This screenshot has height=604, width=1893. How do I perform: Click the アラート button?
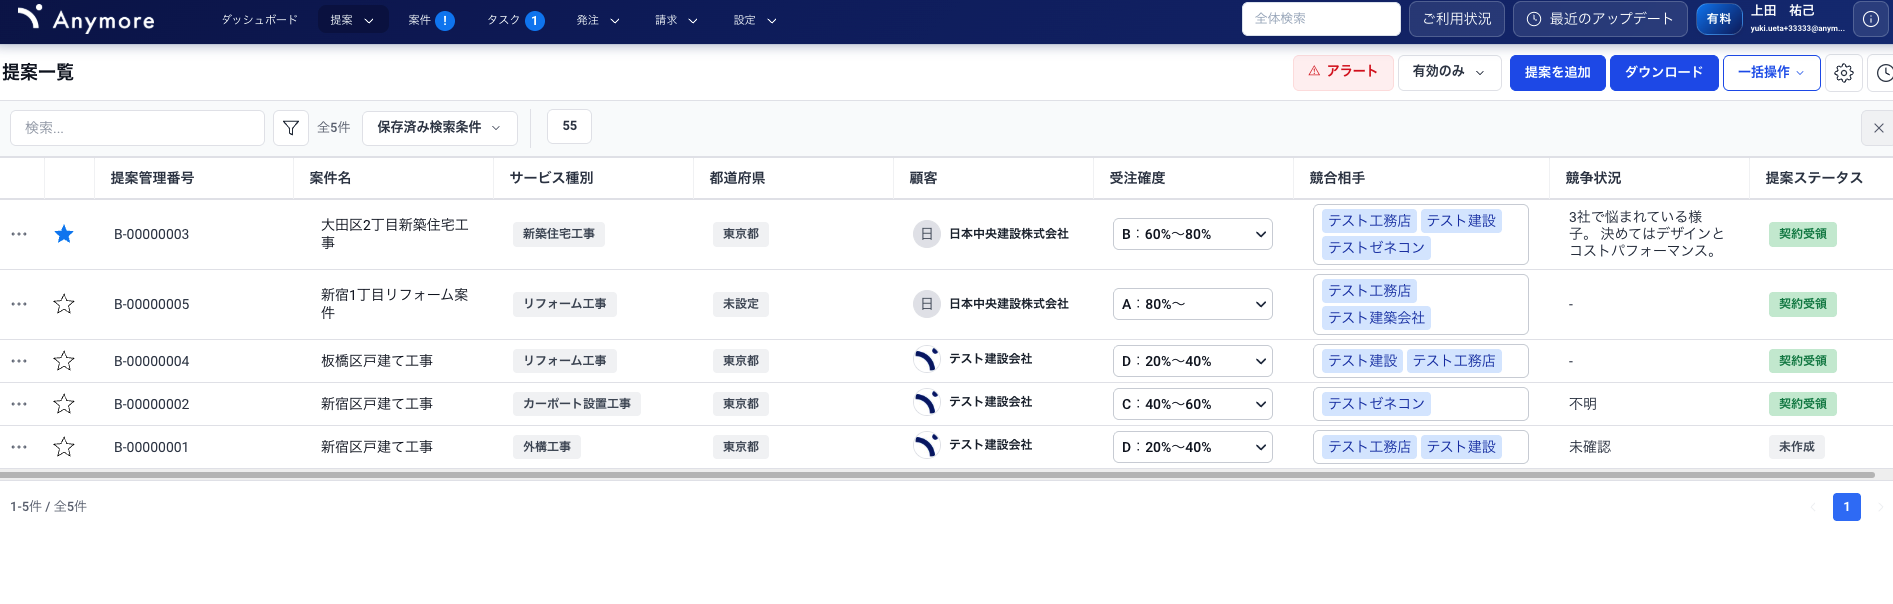[x=1343, y=72]
